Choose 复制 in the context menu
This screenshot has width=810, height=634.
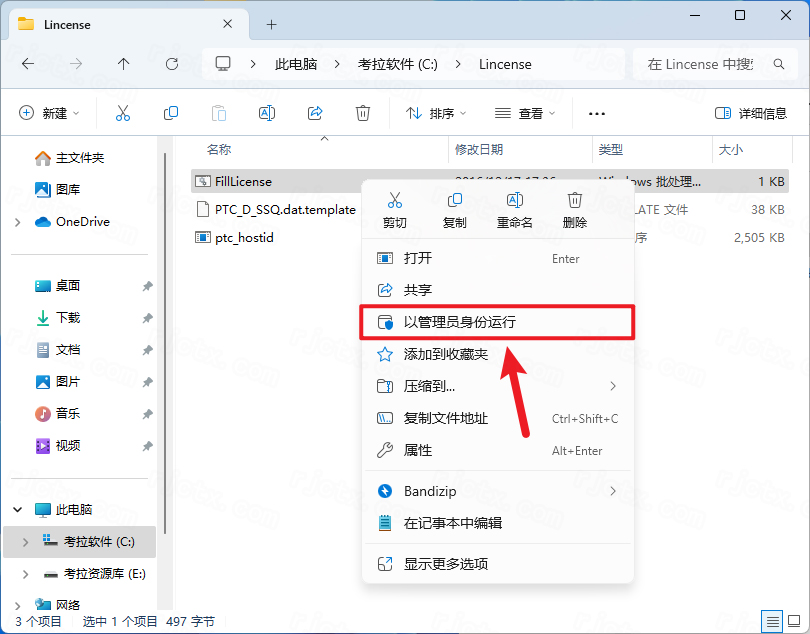(x=455, y=211)
